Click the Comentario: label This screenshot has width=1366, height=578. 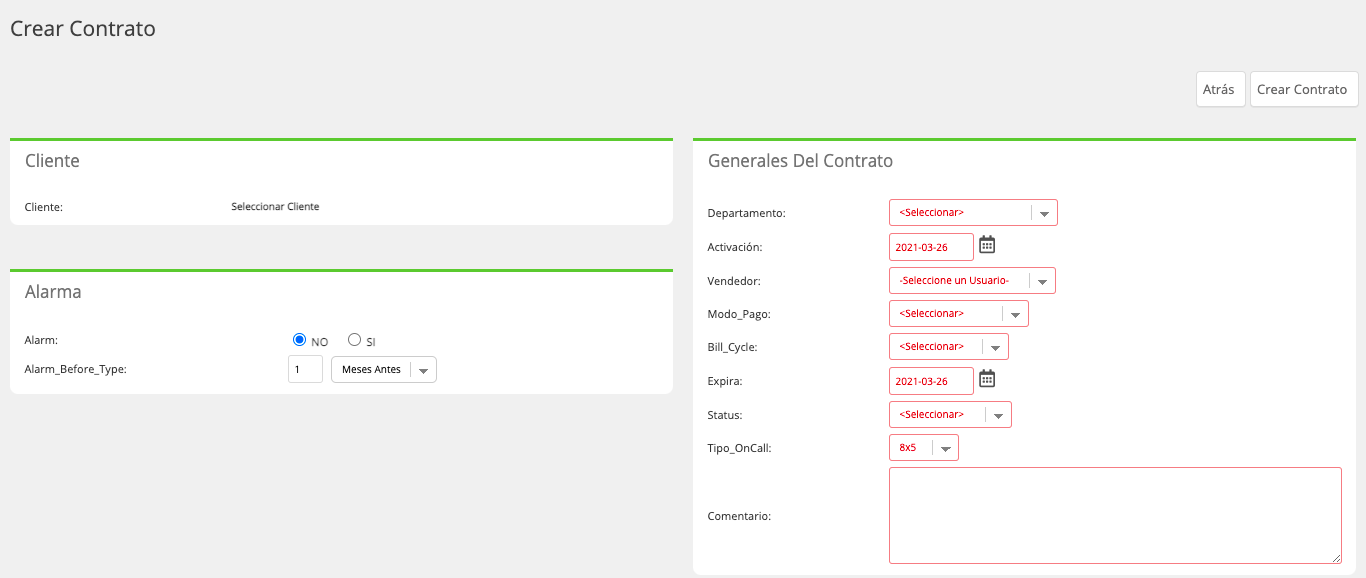739,516
